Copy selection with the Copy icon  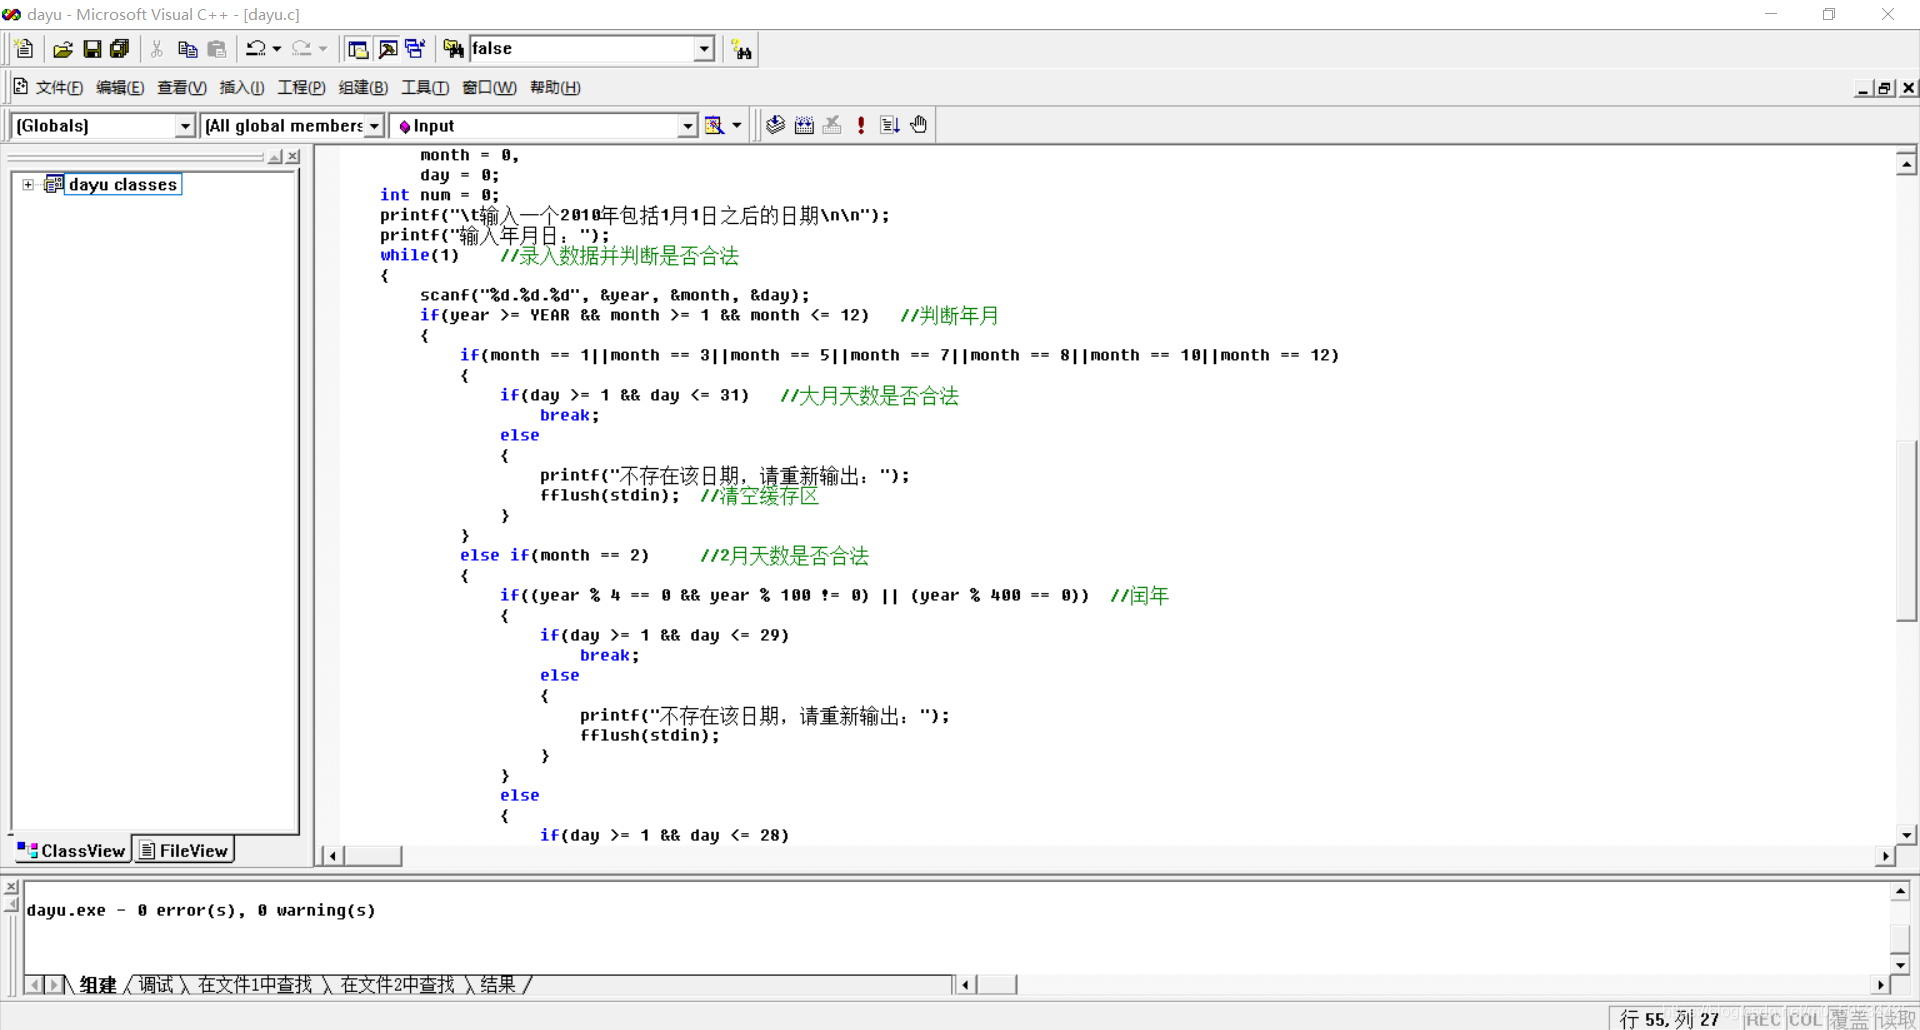pos(187,49)
